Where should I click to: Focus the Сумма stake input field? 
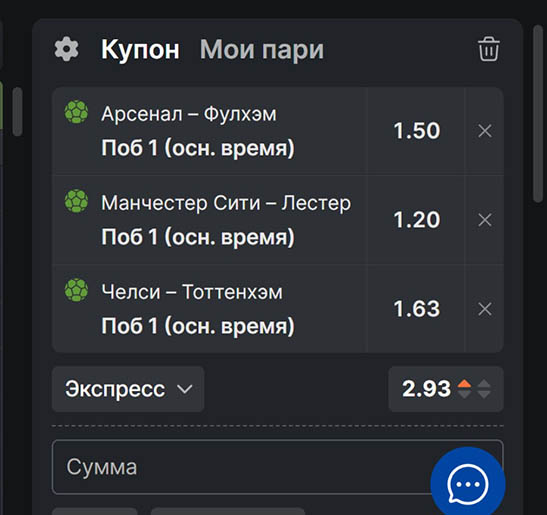click(x=277, y=467)
